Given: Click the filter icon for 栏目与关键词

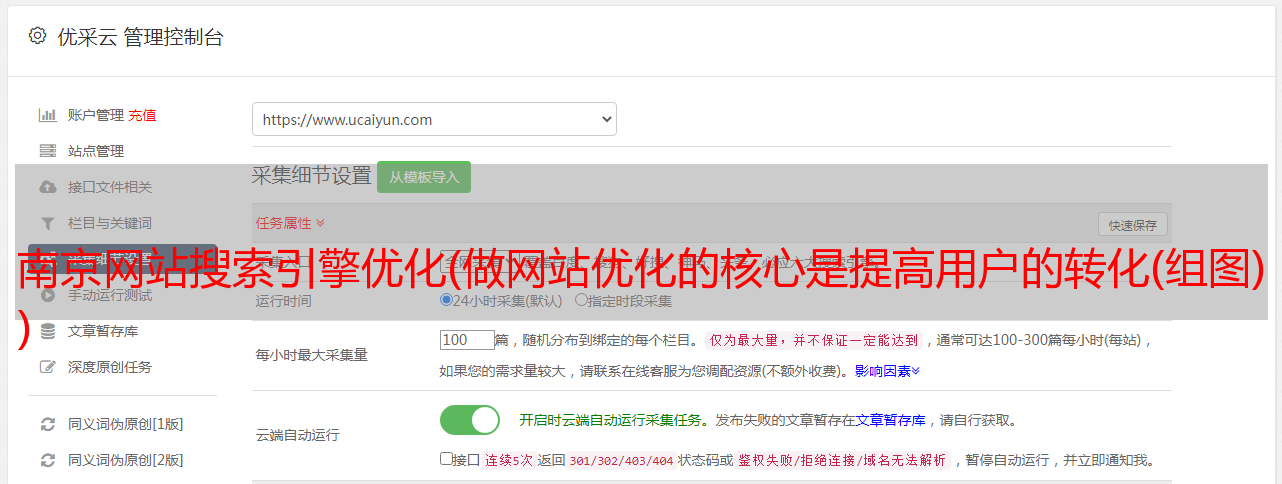Looking at the screenshot, I should click(47, 223).
